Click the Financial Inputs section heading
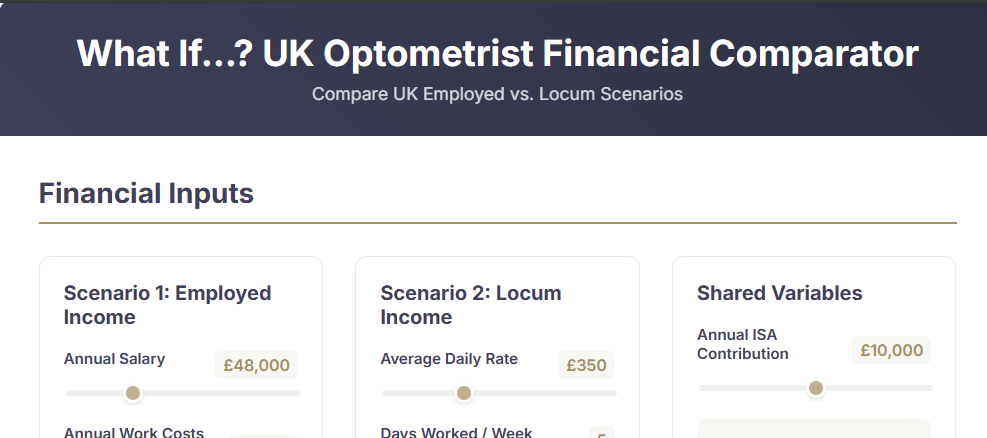Screen dimensions: 987x438 (x=146, y=193)
